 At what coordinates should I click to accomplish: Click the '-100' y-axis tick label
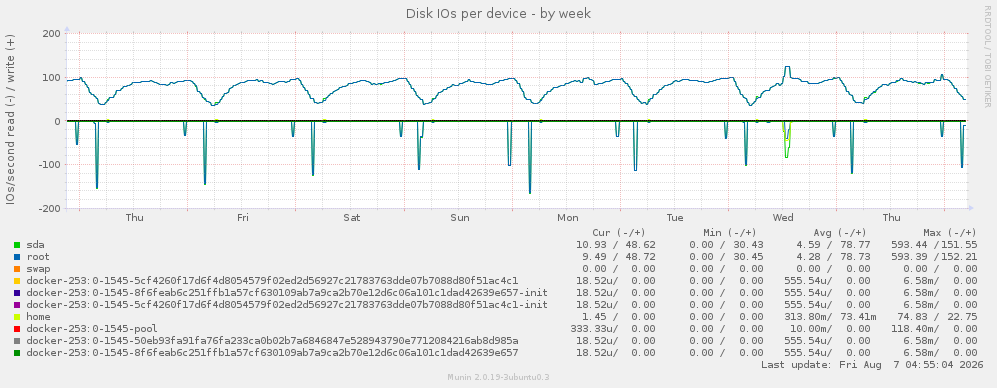click(x=50, y=165)
